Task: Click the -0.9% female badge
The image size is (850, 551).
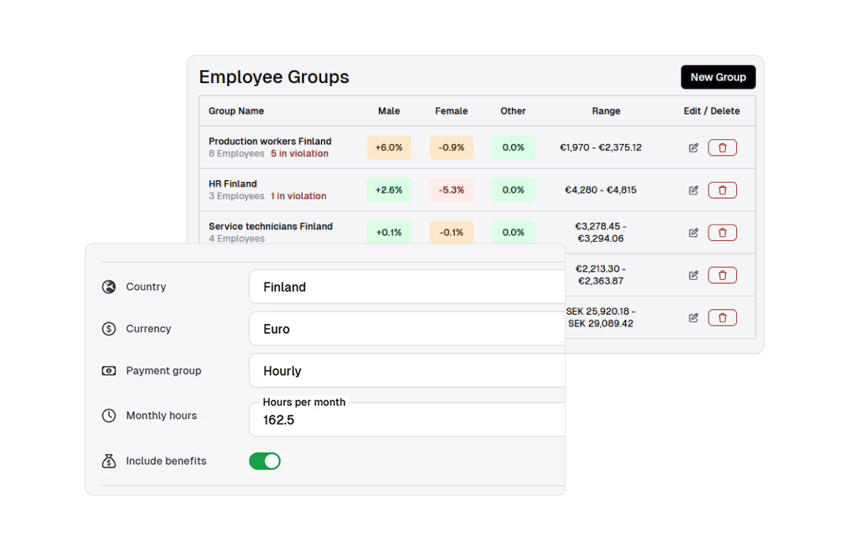Action: pyautogui.click(x=452, y=148)
